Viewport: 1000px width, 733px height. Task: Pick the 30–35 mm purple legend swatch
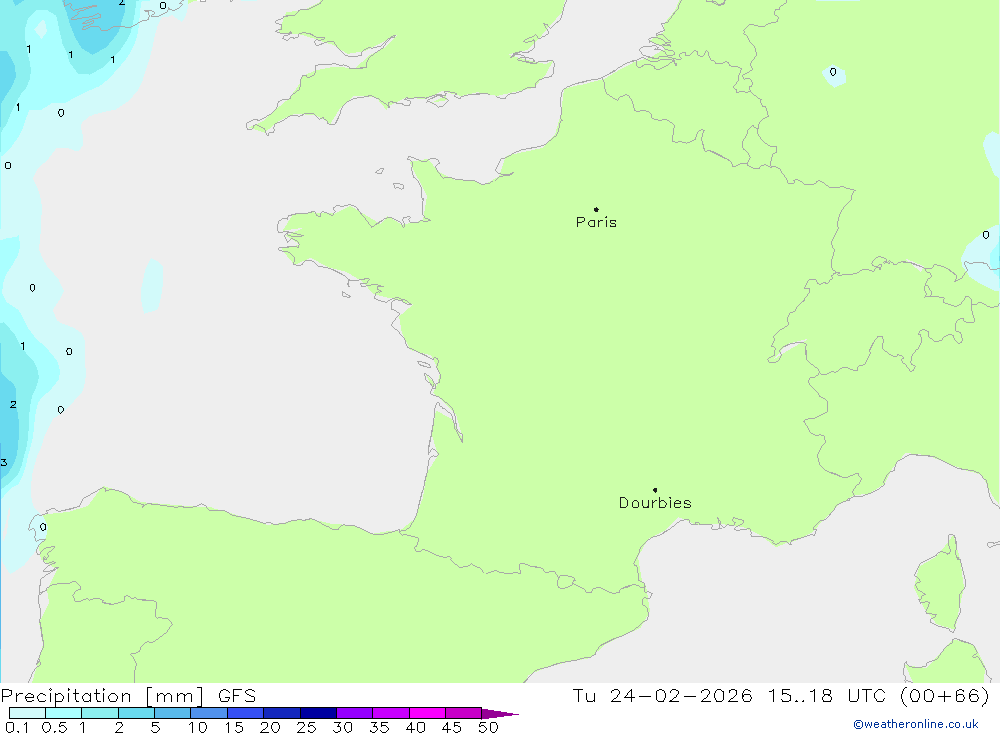[355, 713]
